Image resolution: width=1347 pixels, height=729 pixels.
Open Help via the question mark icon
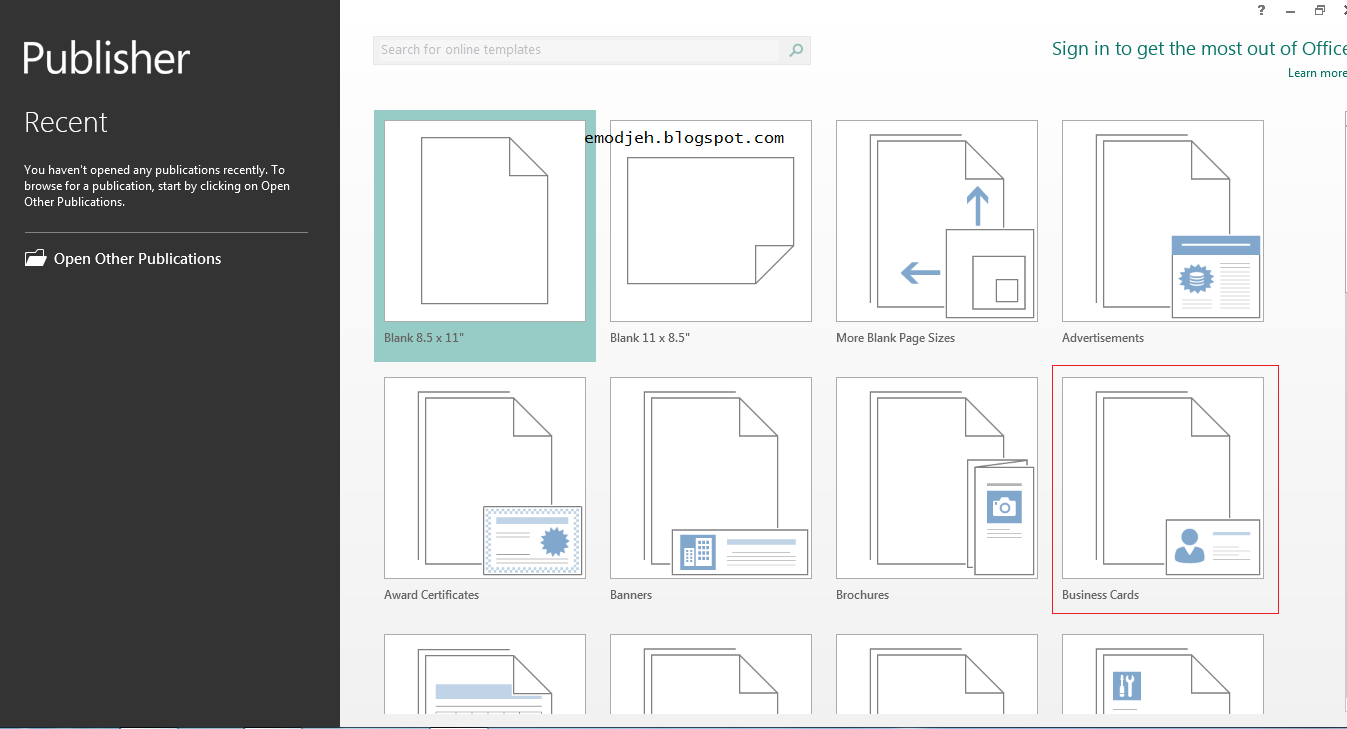[x=1261, y=10]
